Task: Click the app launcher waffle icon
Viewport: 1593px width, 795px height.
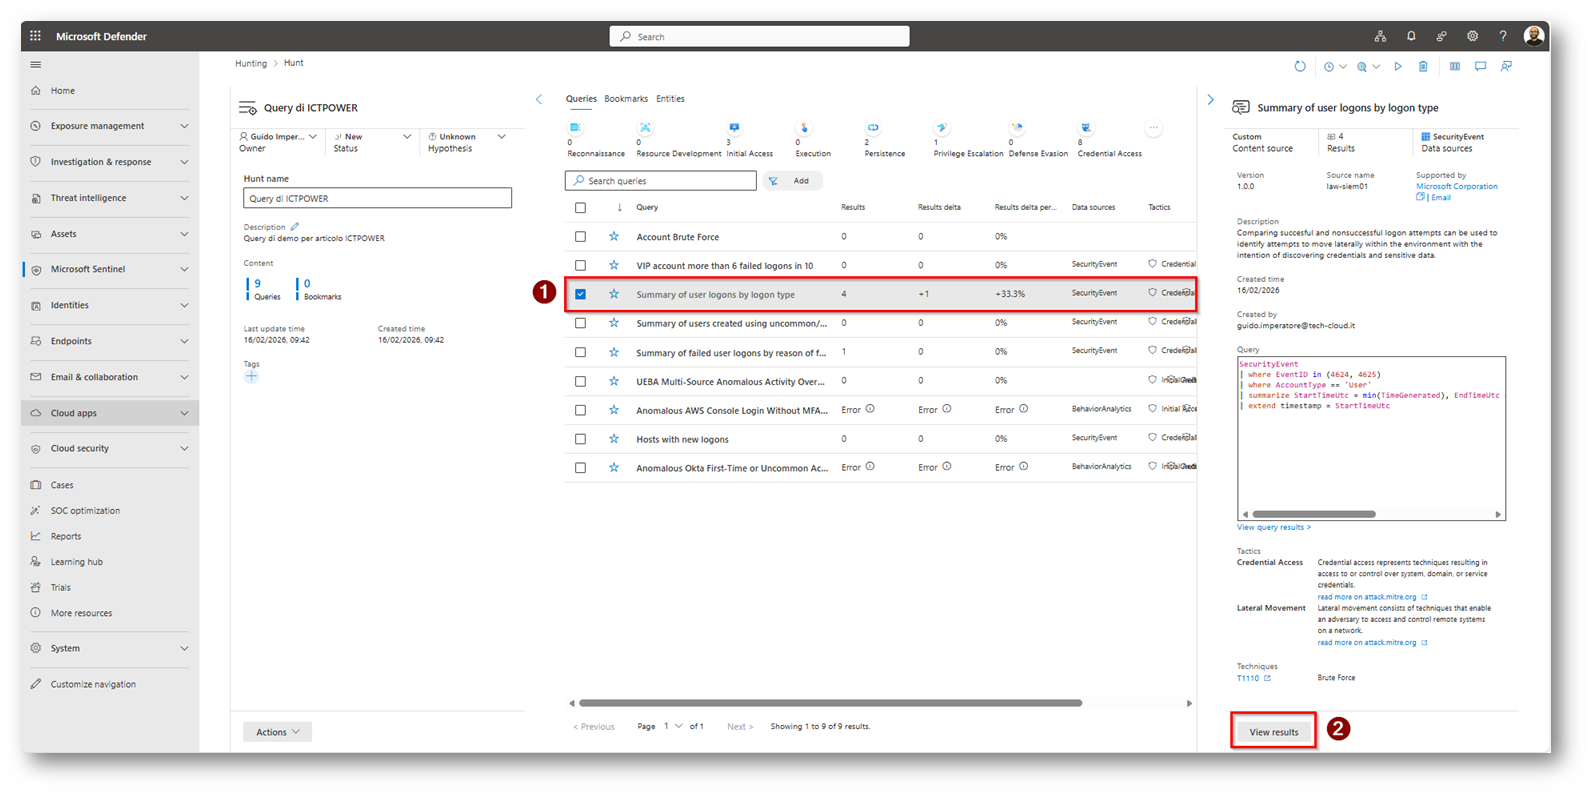Action: tap(35, 36)
